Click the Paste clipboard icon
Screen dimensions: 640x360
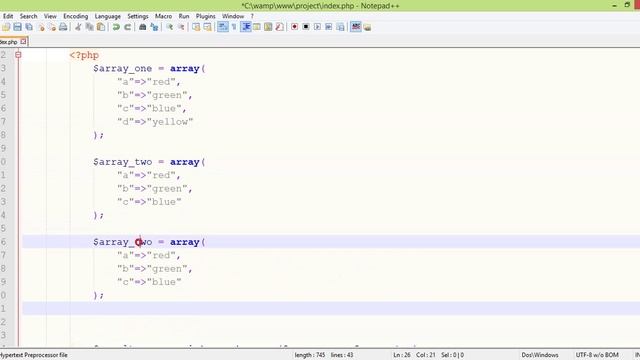point(100,27)
